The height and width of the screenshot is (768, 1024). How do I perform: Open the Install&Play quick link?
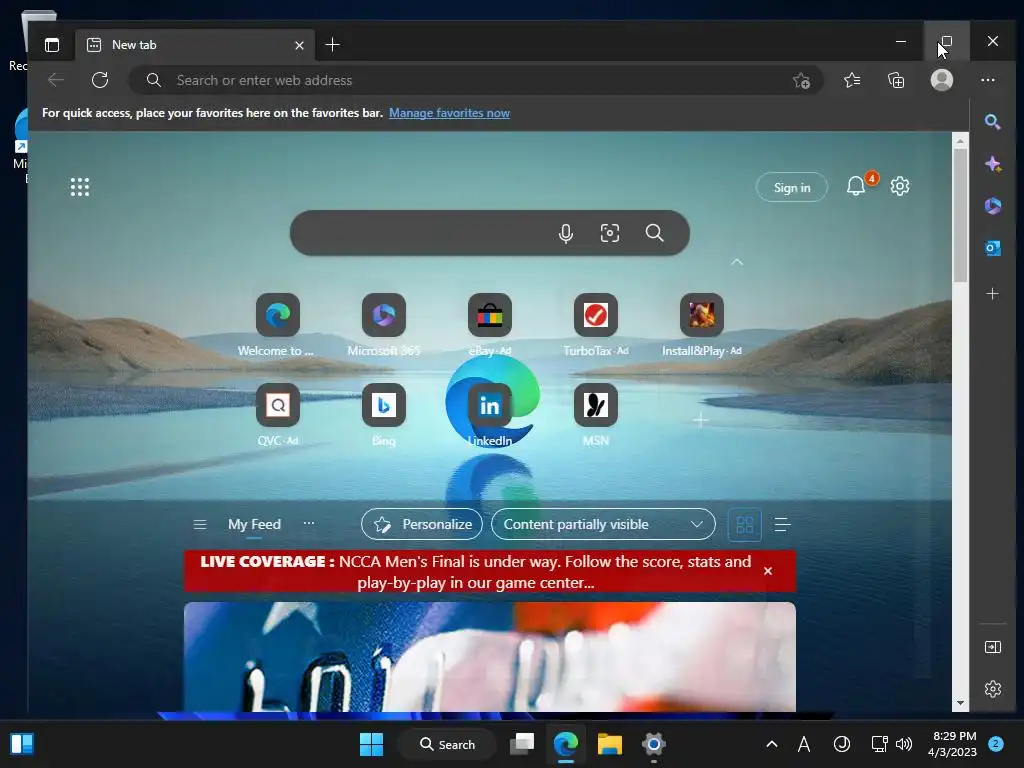point(702,325)
